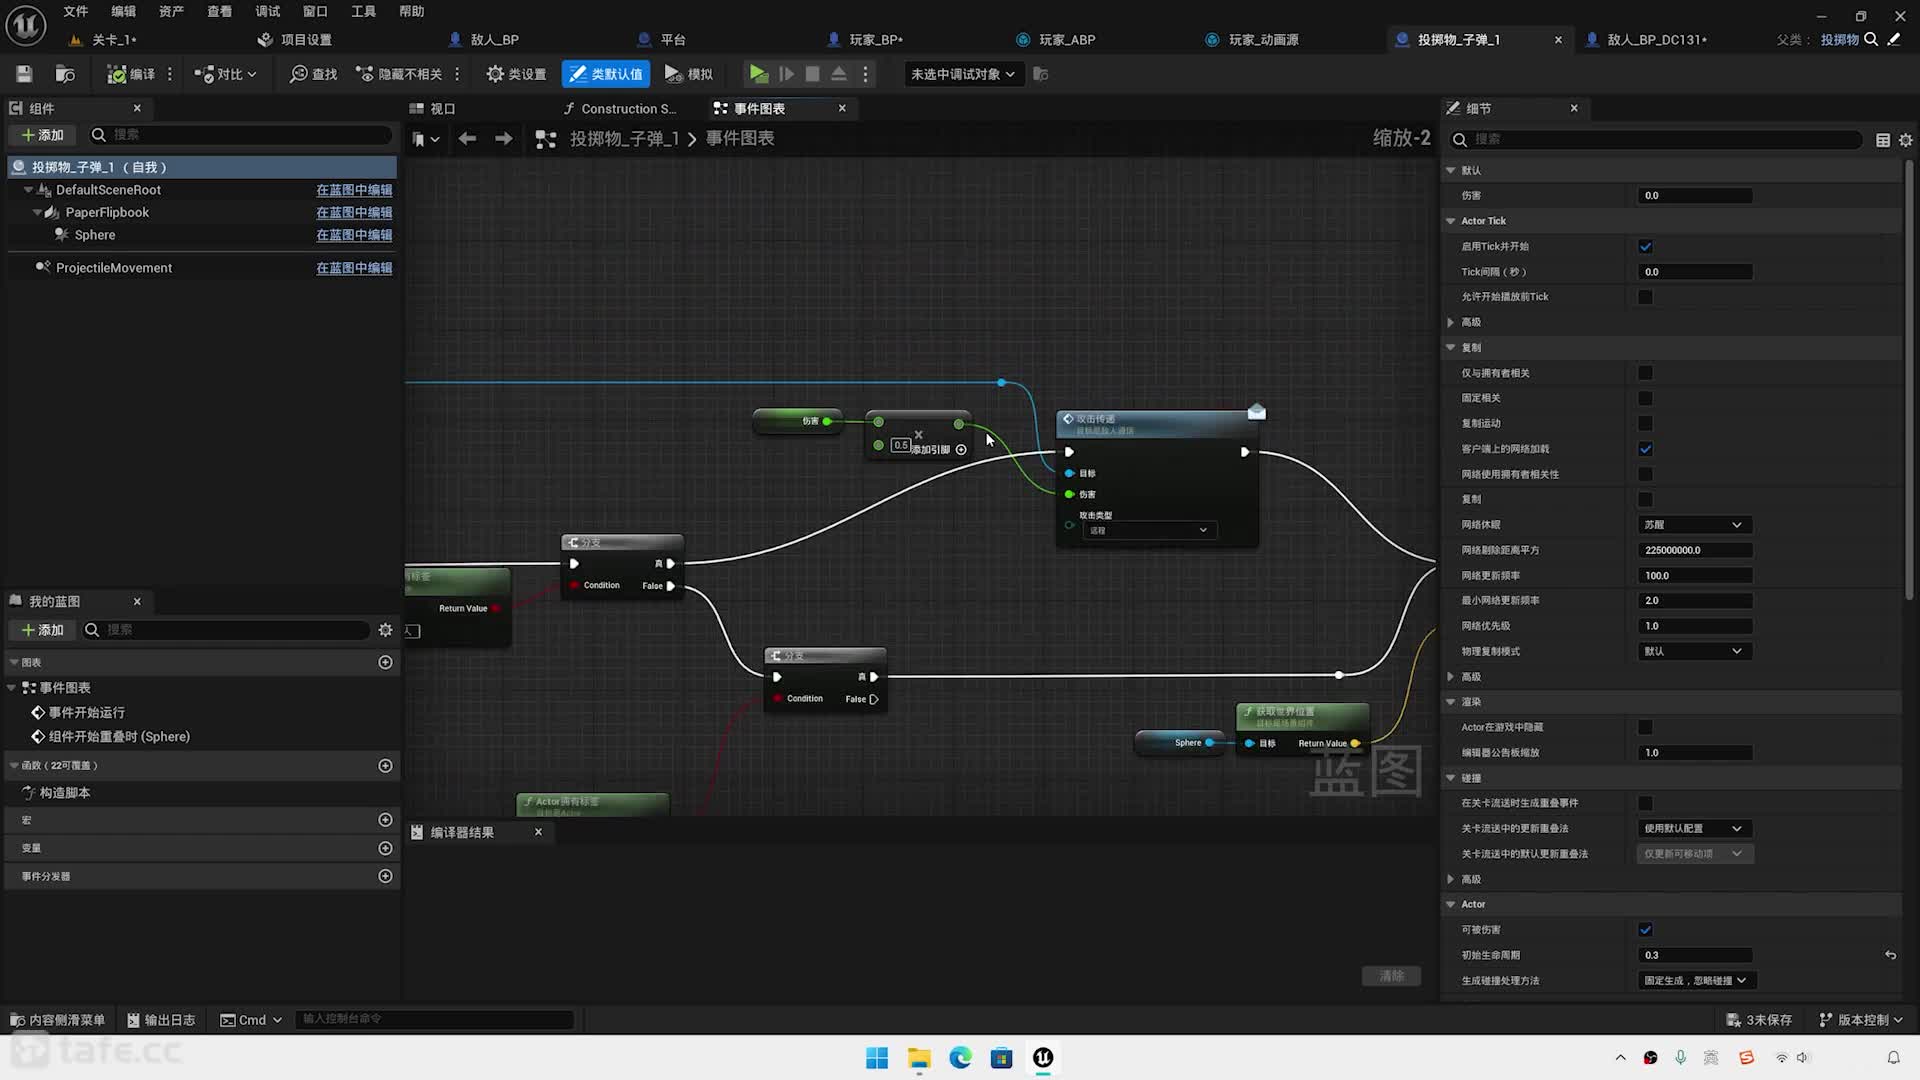Image resolution: width=1920 pixels, height=1080 pixels.
Task: Open Windows Start menu
Action: pos(877,1058)
